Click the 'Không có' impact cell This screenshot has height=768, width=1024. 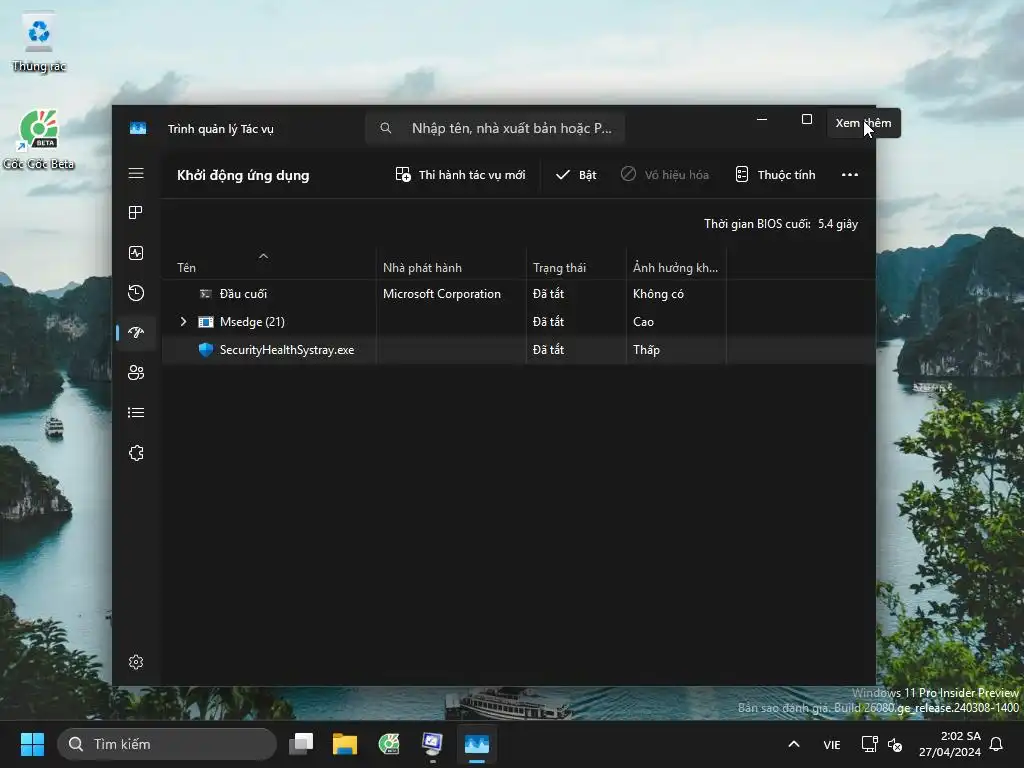658,294
